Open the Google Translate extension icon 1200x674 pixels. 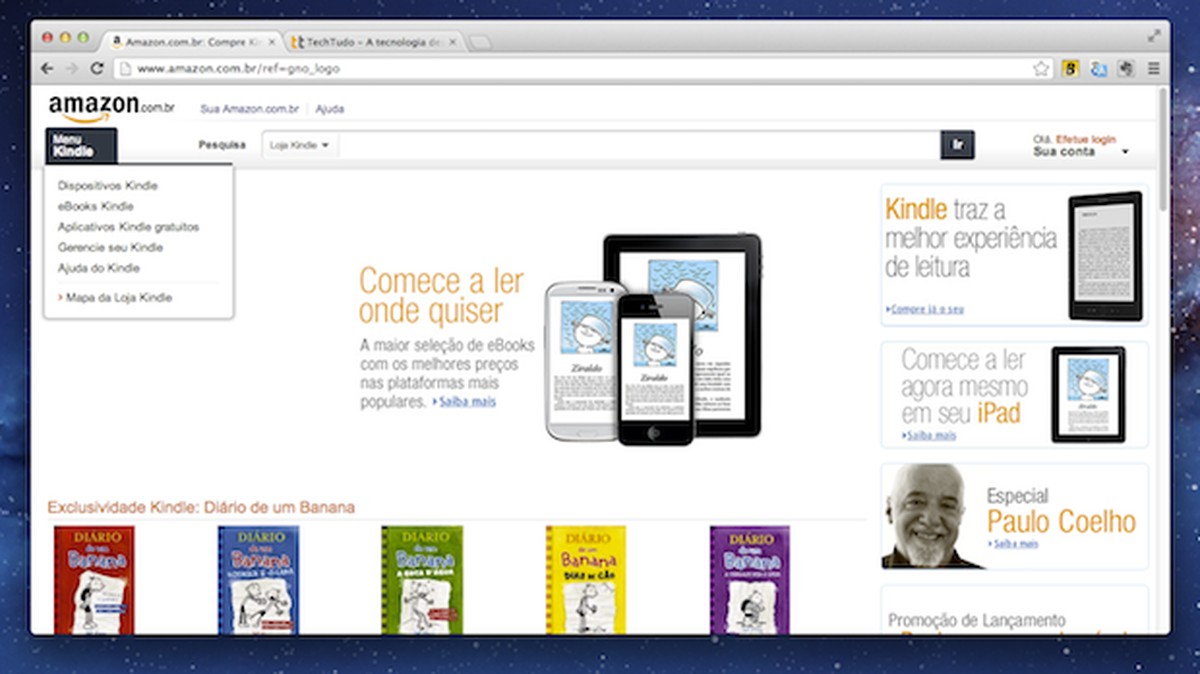click(1100, 68)
